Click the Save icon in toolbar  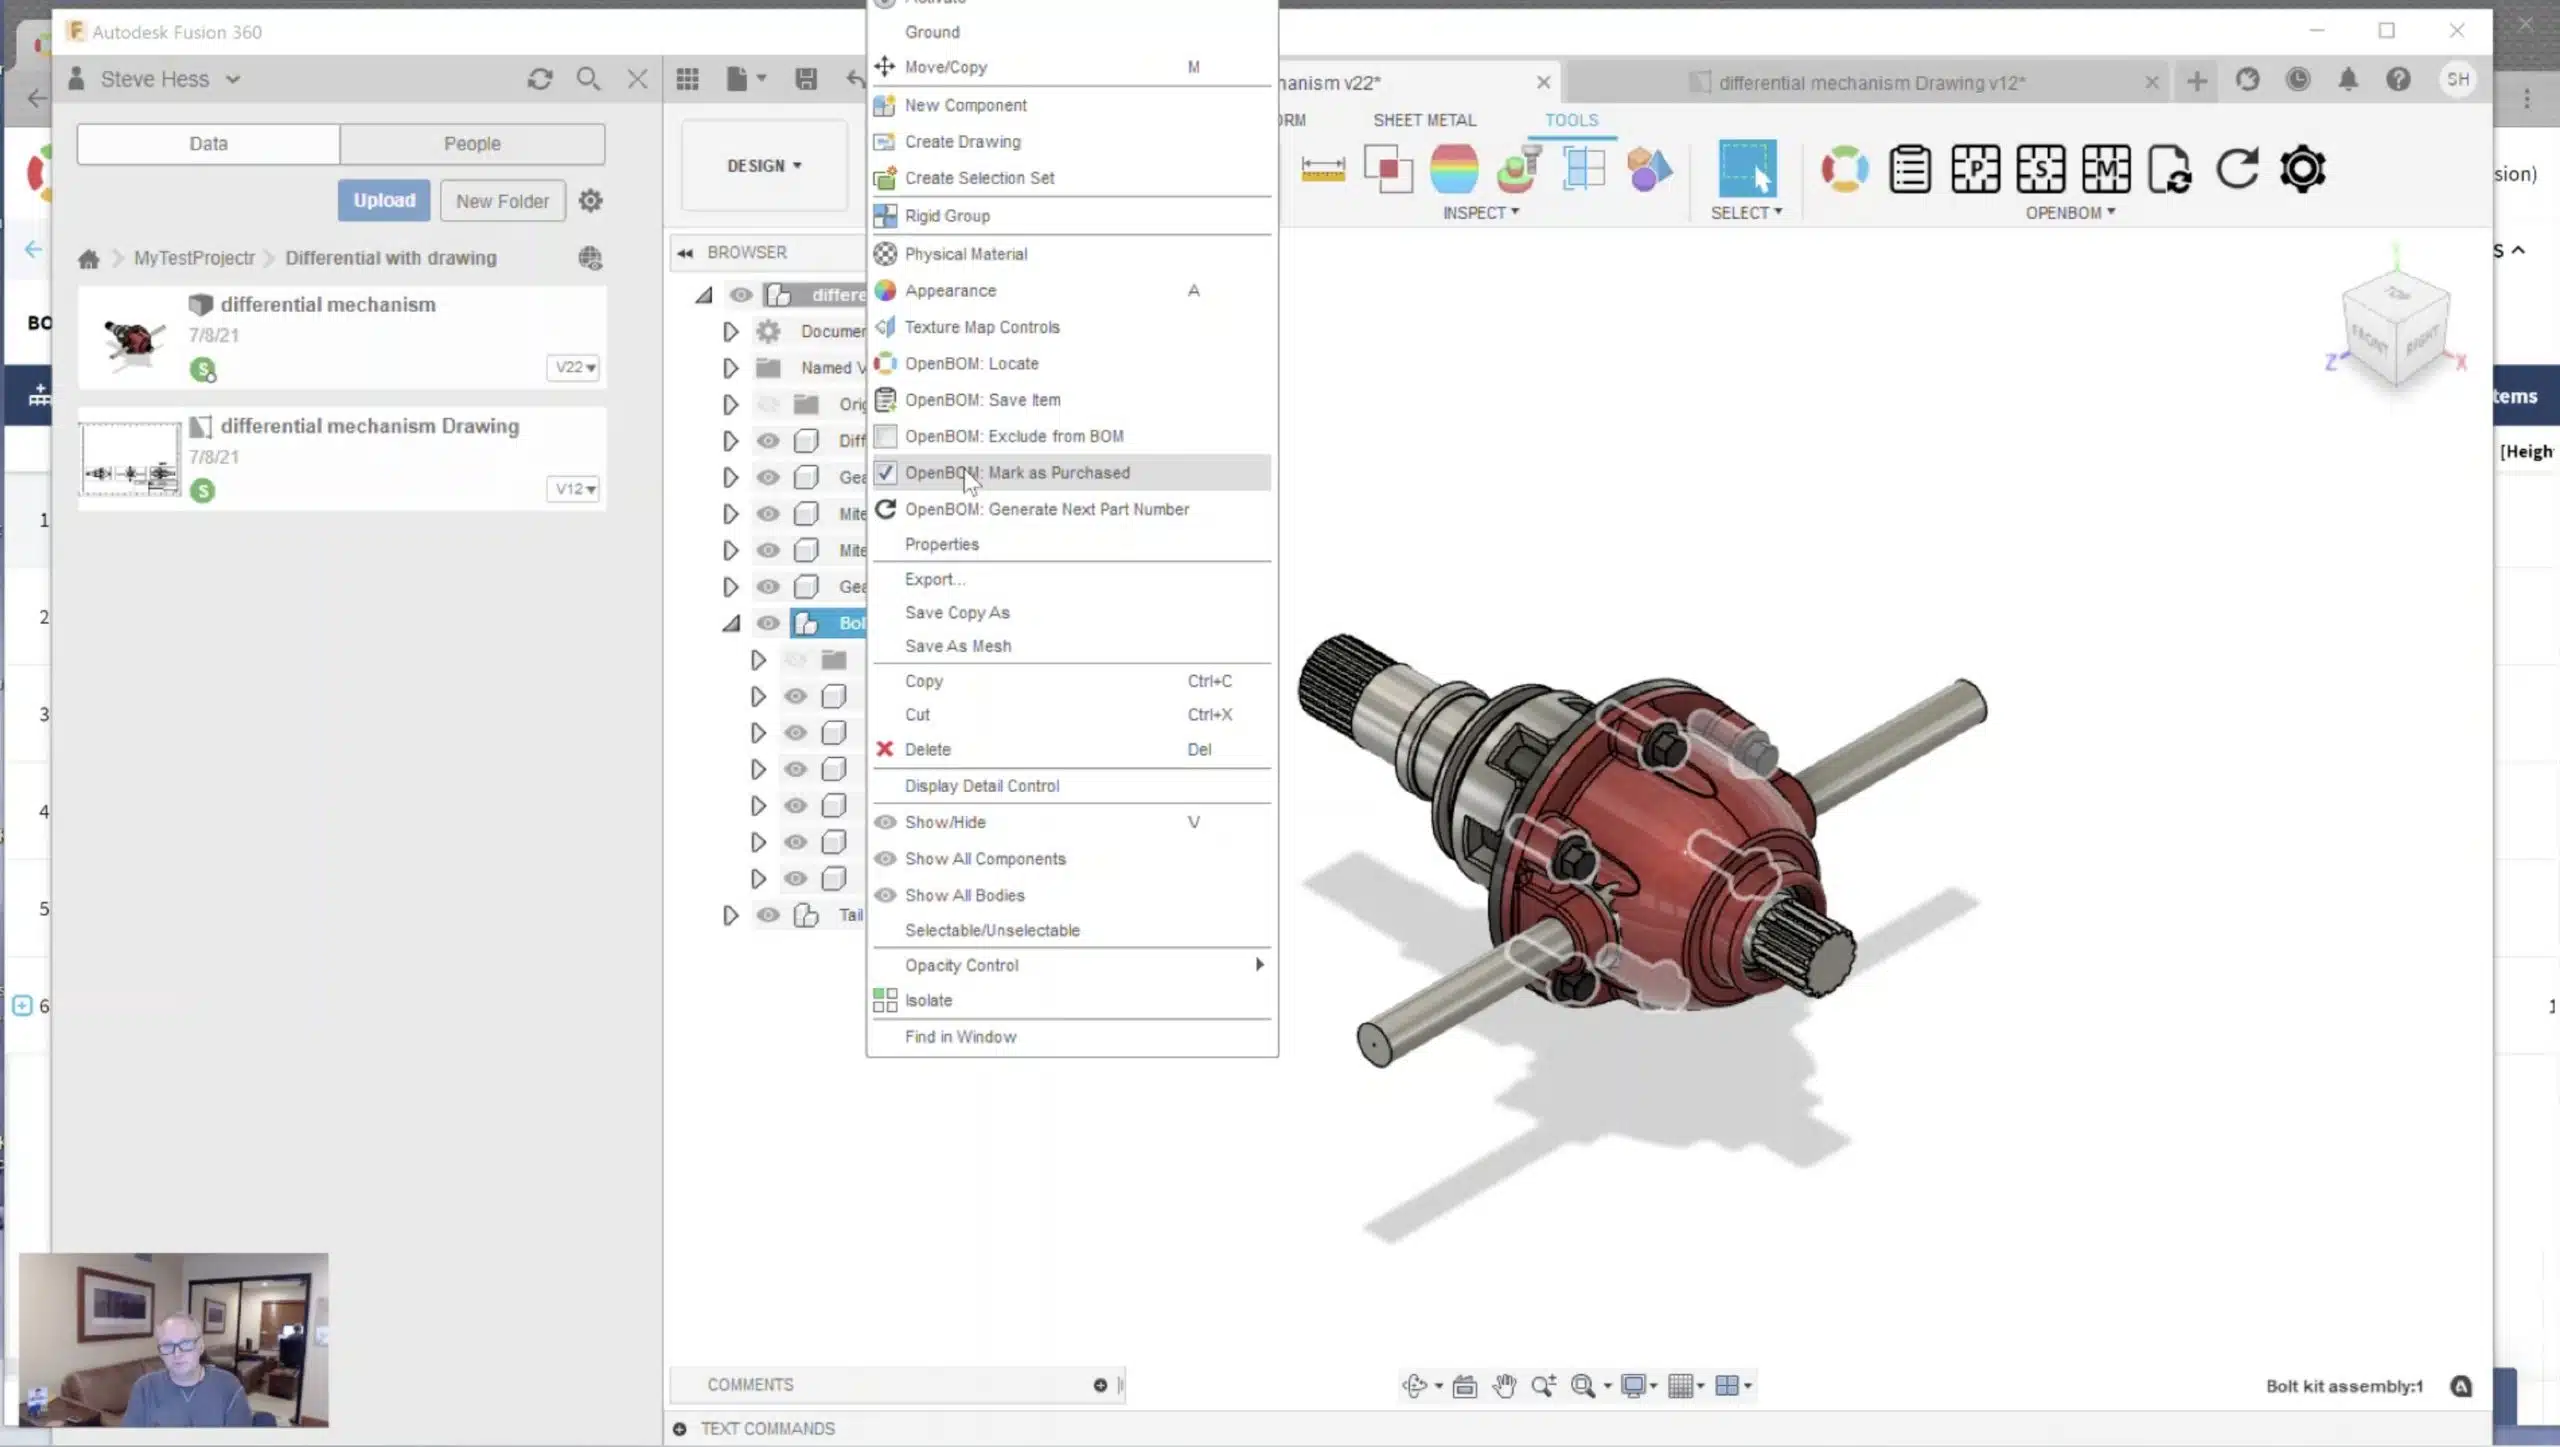point(806,79)
